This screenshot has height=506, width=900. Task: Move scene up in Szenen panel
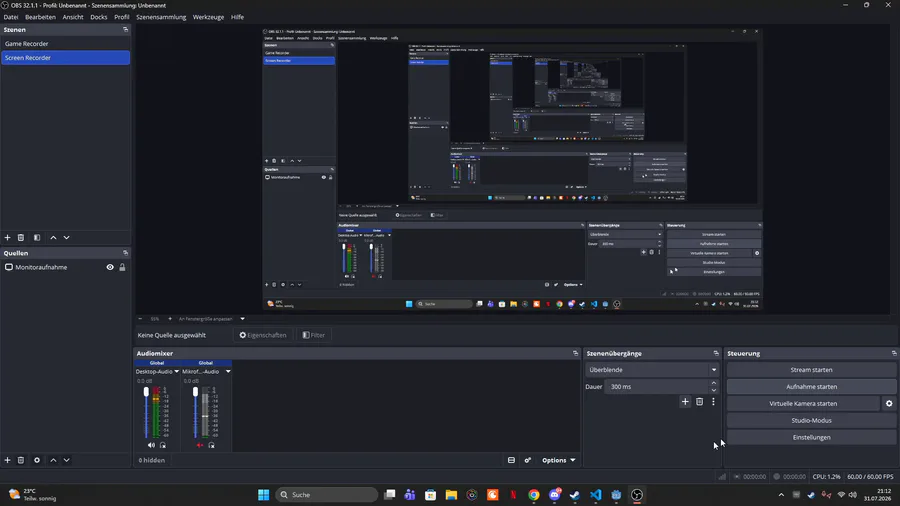53,238
